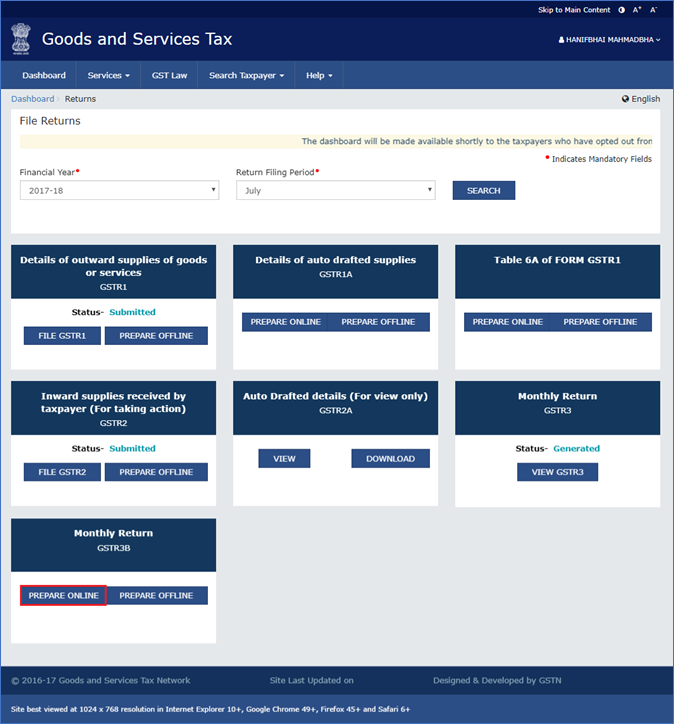Click PREPARE ONLINE under Table 6A
Viewport: 674px width, 724px height.
(x=507, y=322)
